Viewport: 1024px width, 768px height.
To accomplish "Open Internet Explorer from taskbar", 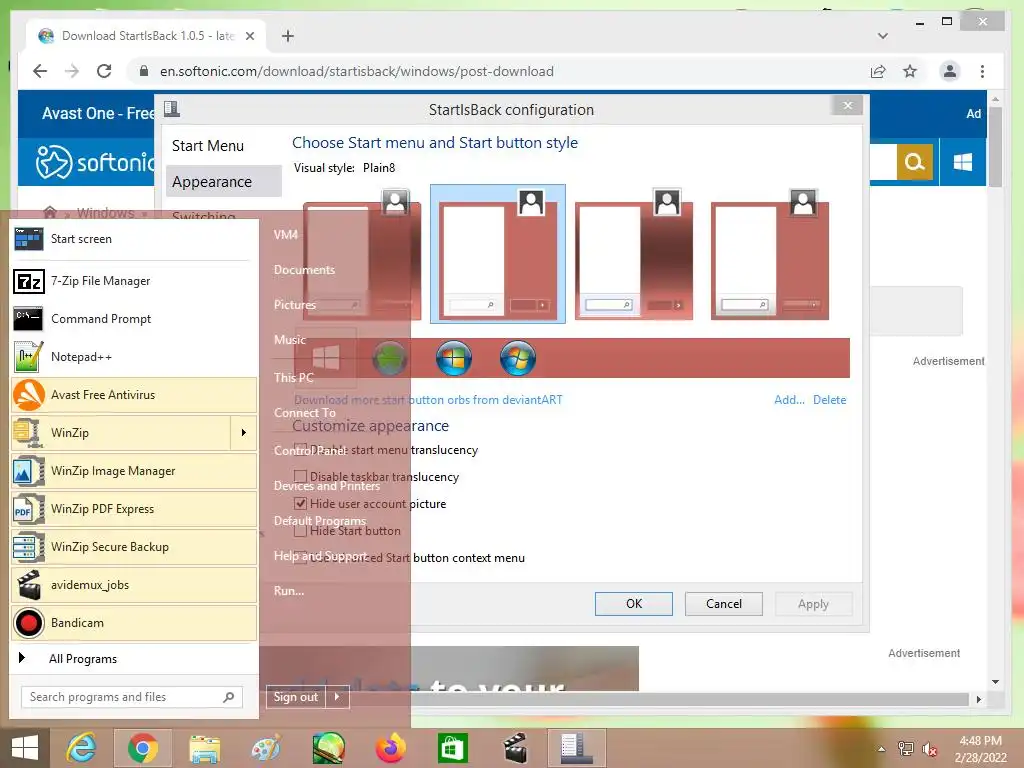I will coord(82,748).
